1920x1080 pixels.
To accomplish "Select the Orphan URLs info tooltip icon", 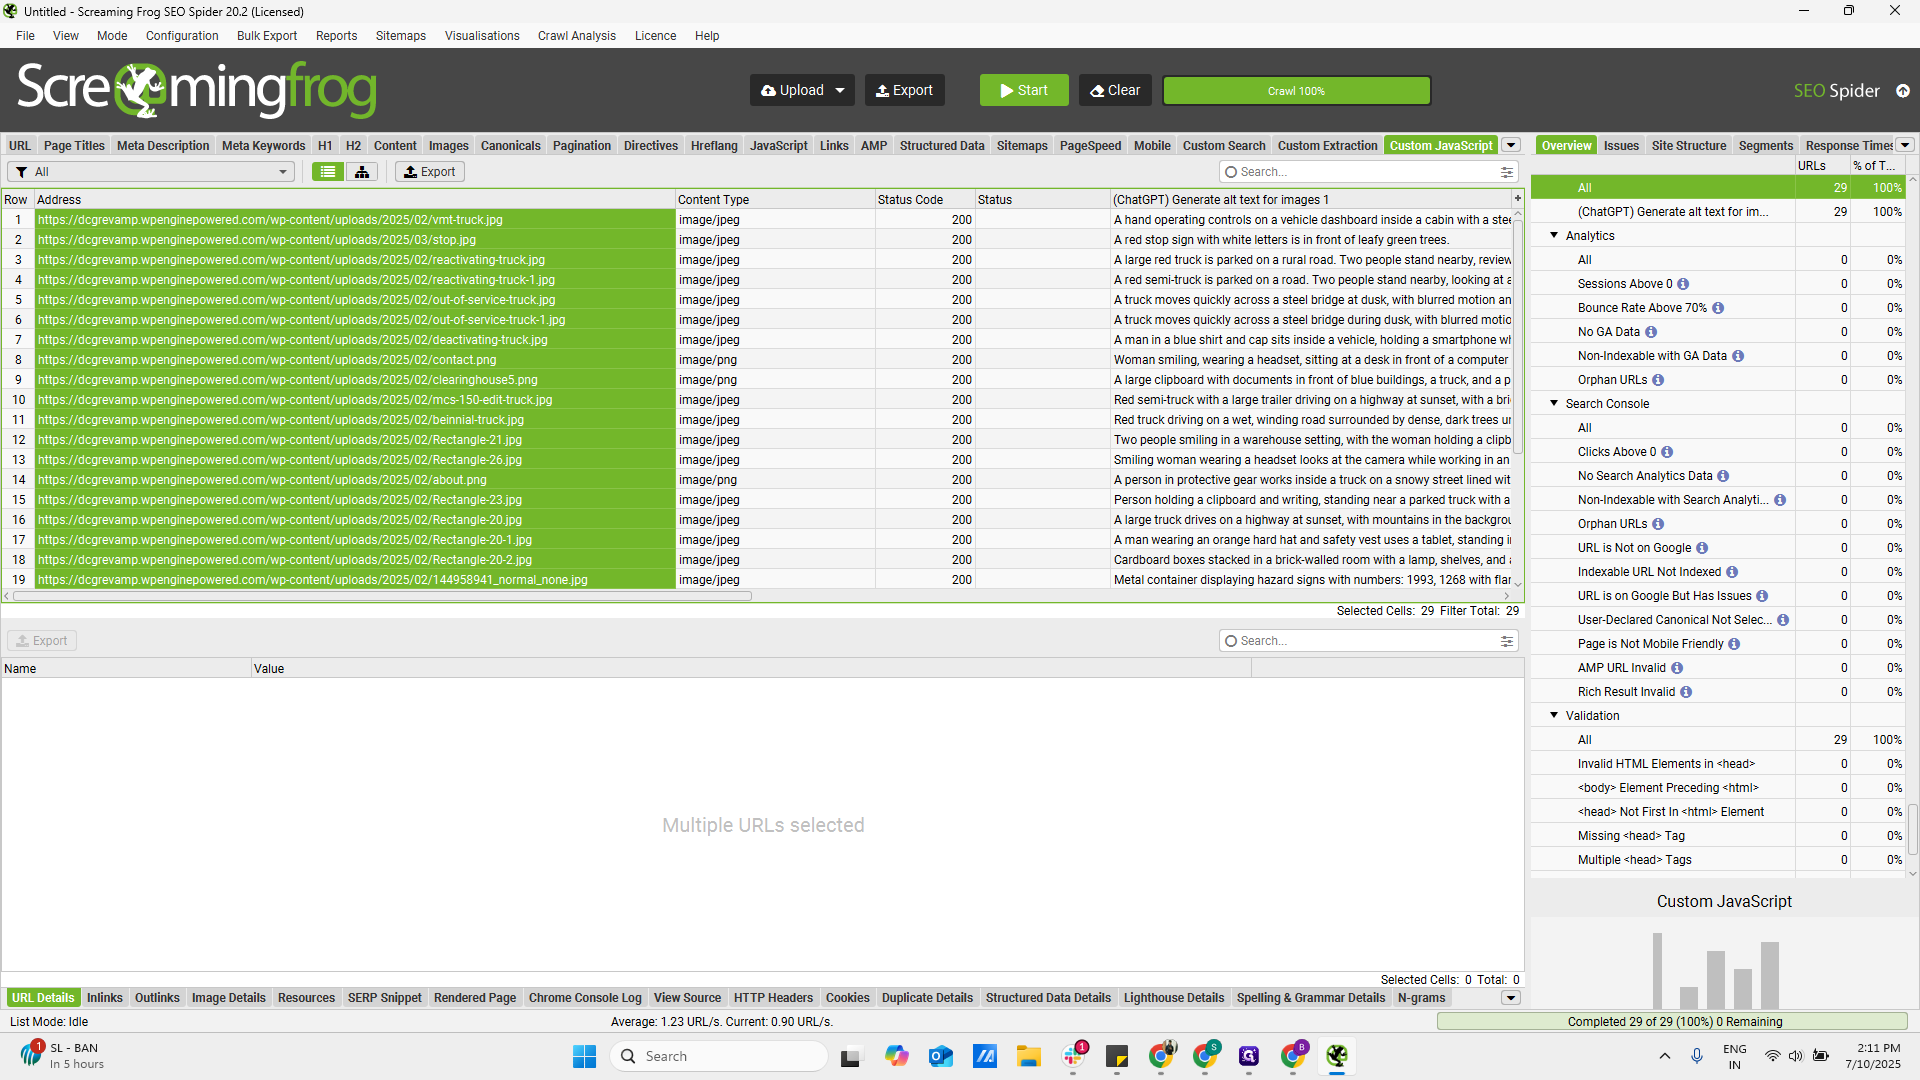I will click(1657, 379).
